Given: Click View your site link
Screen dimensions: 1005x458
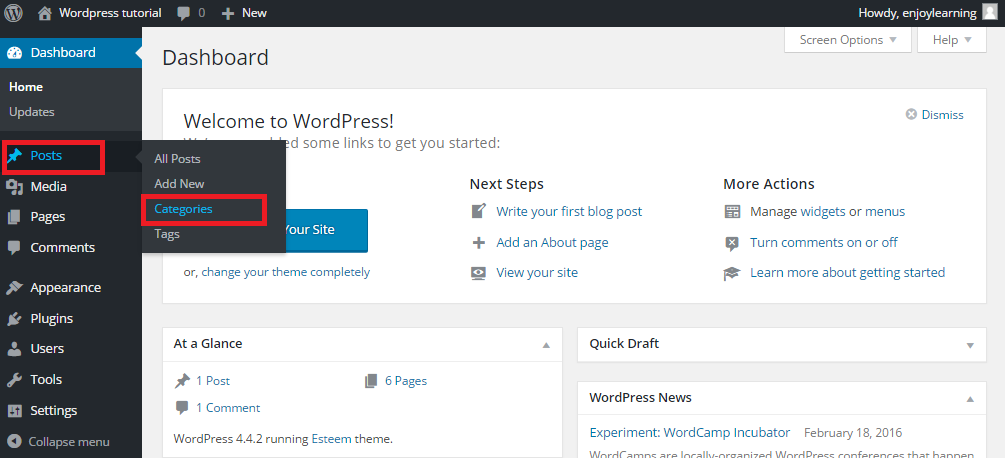Looking at the screenshot, I should coord(537,273).
